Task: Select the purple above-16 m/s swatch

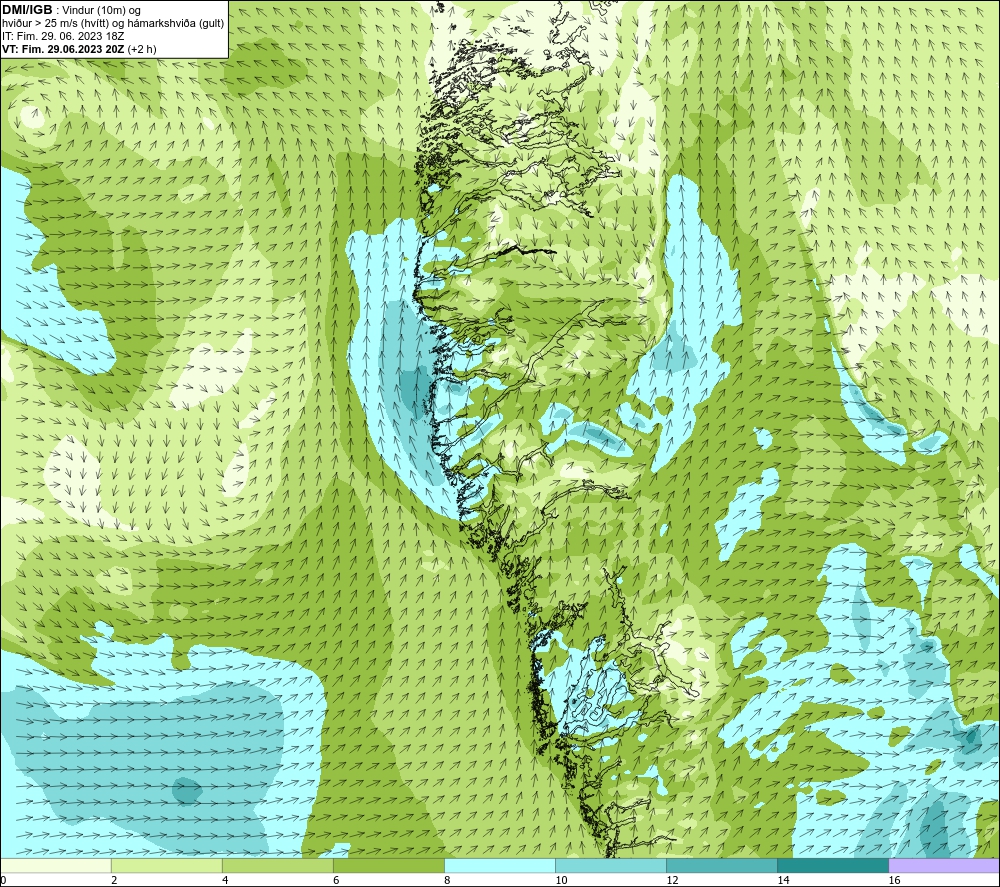Action: point(944,866)
